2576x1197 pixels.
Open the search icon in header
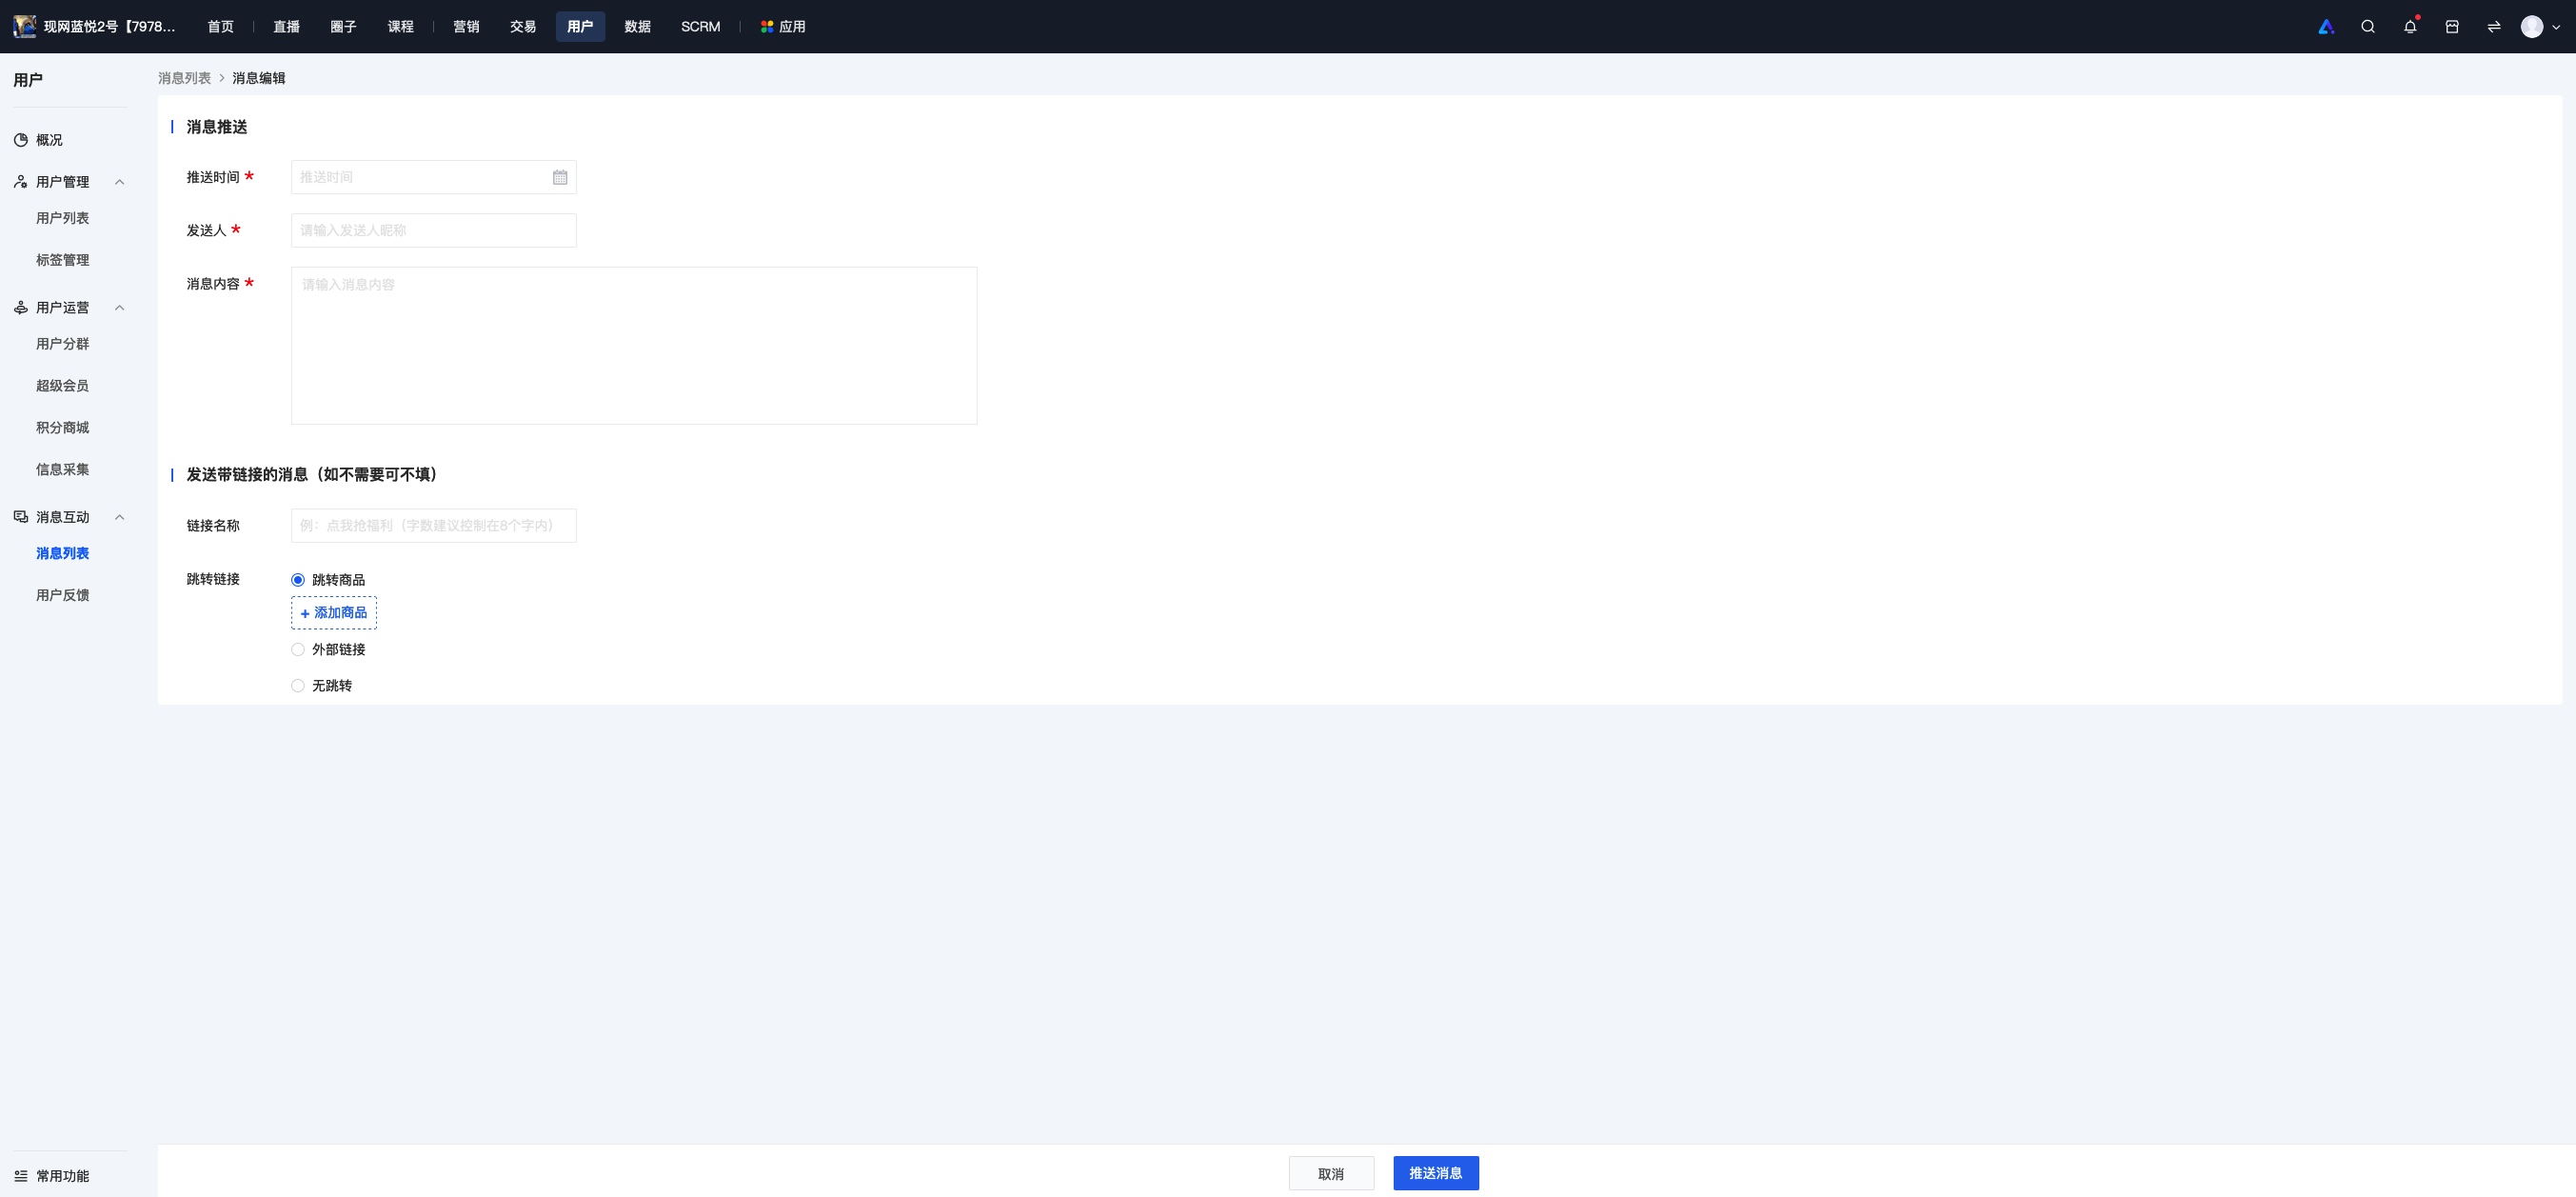tap(2368, 27)
